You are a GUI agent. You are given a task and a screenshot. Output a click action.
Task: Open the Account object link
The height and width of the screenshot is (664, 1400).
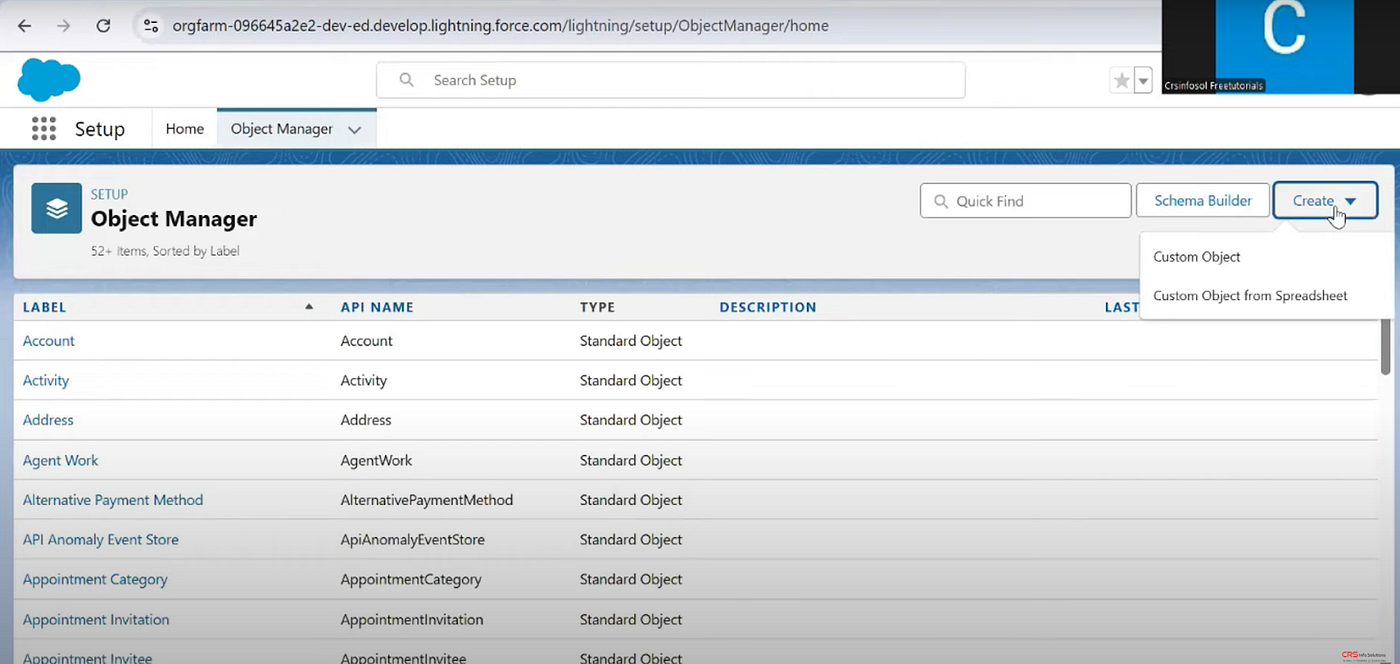point(49,341)
